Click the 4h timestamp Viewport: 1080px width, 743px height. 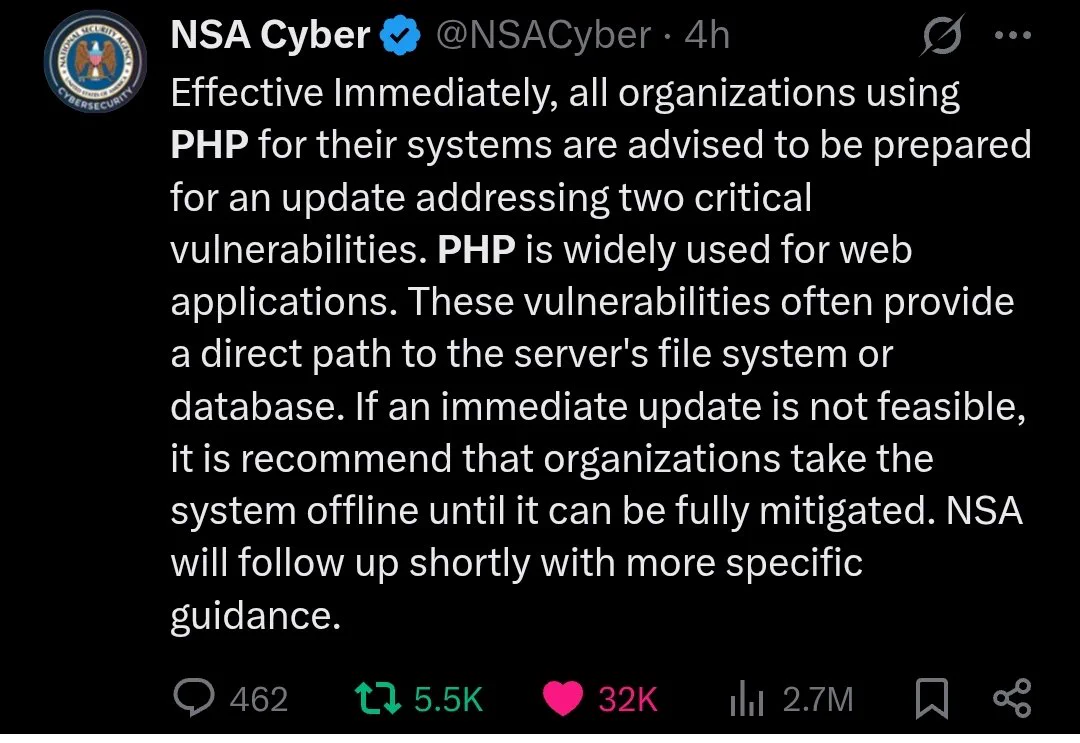click(x=707, y=34)
